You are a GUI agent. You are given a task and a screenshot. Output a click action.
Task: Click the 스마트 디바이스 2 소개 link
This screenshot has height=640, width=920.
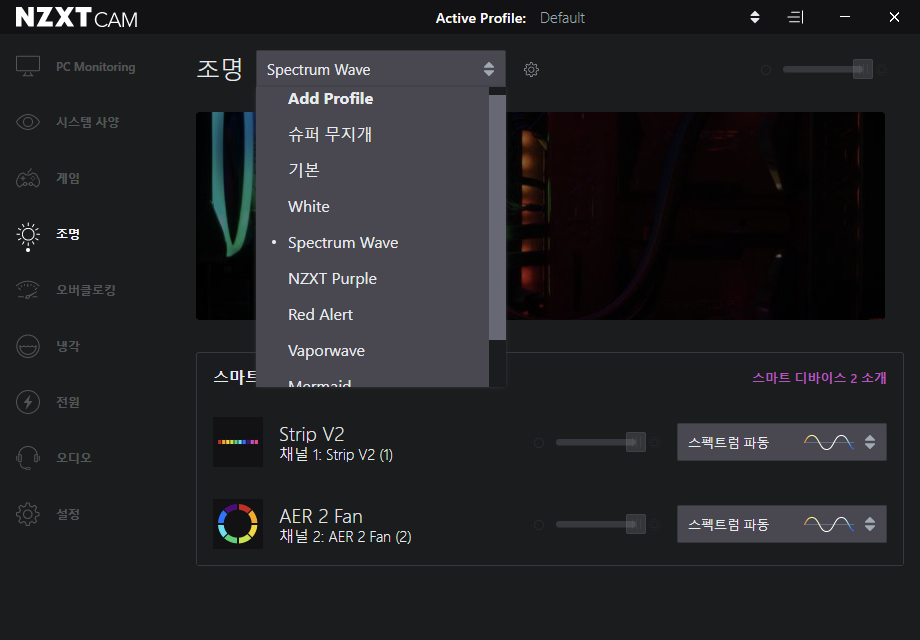819,377
